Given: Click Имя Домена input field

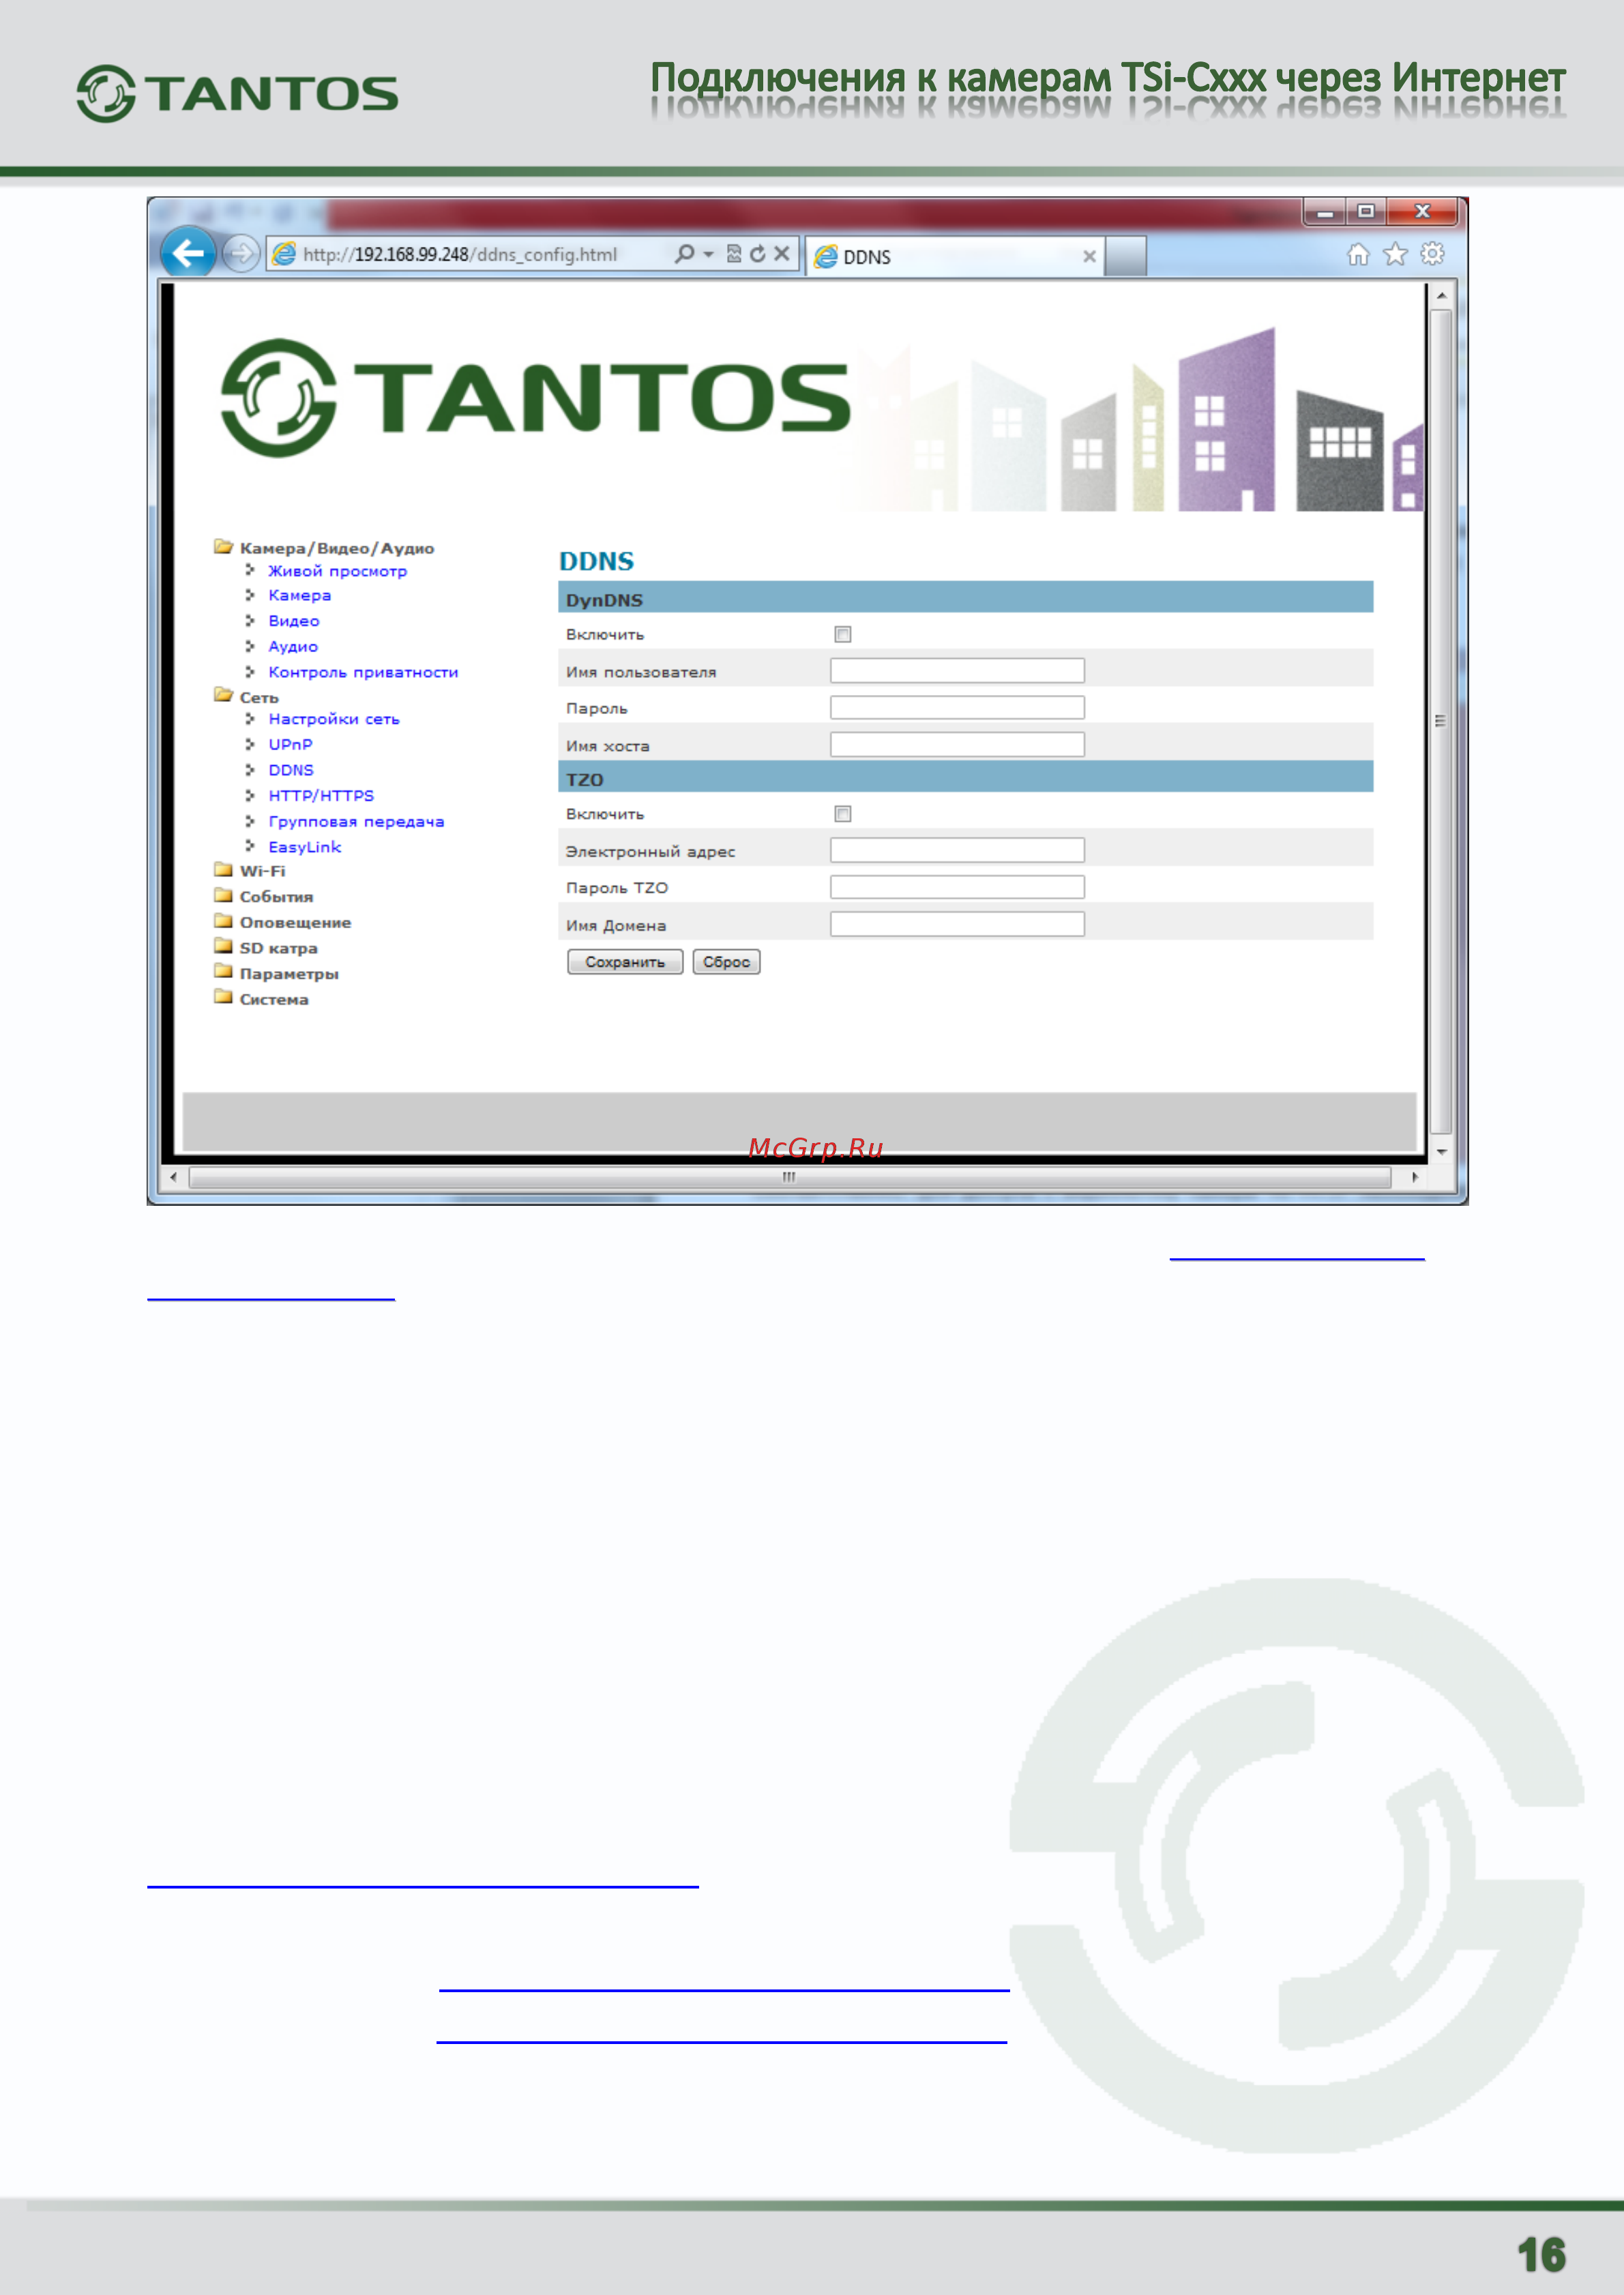Looking at the screenshot, I should (x=957, y=924).
